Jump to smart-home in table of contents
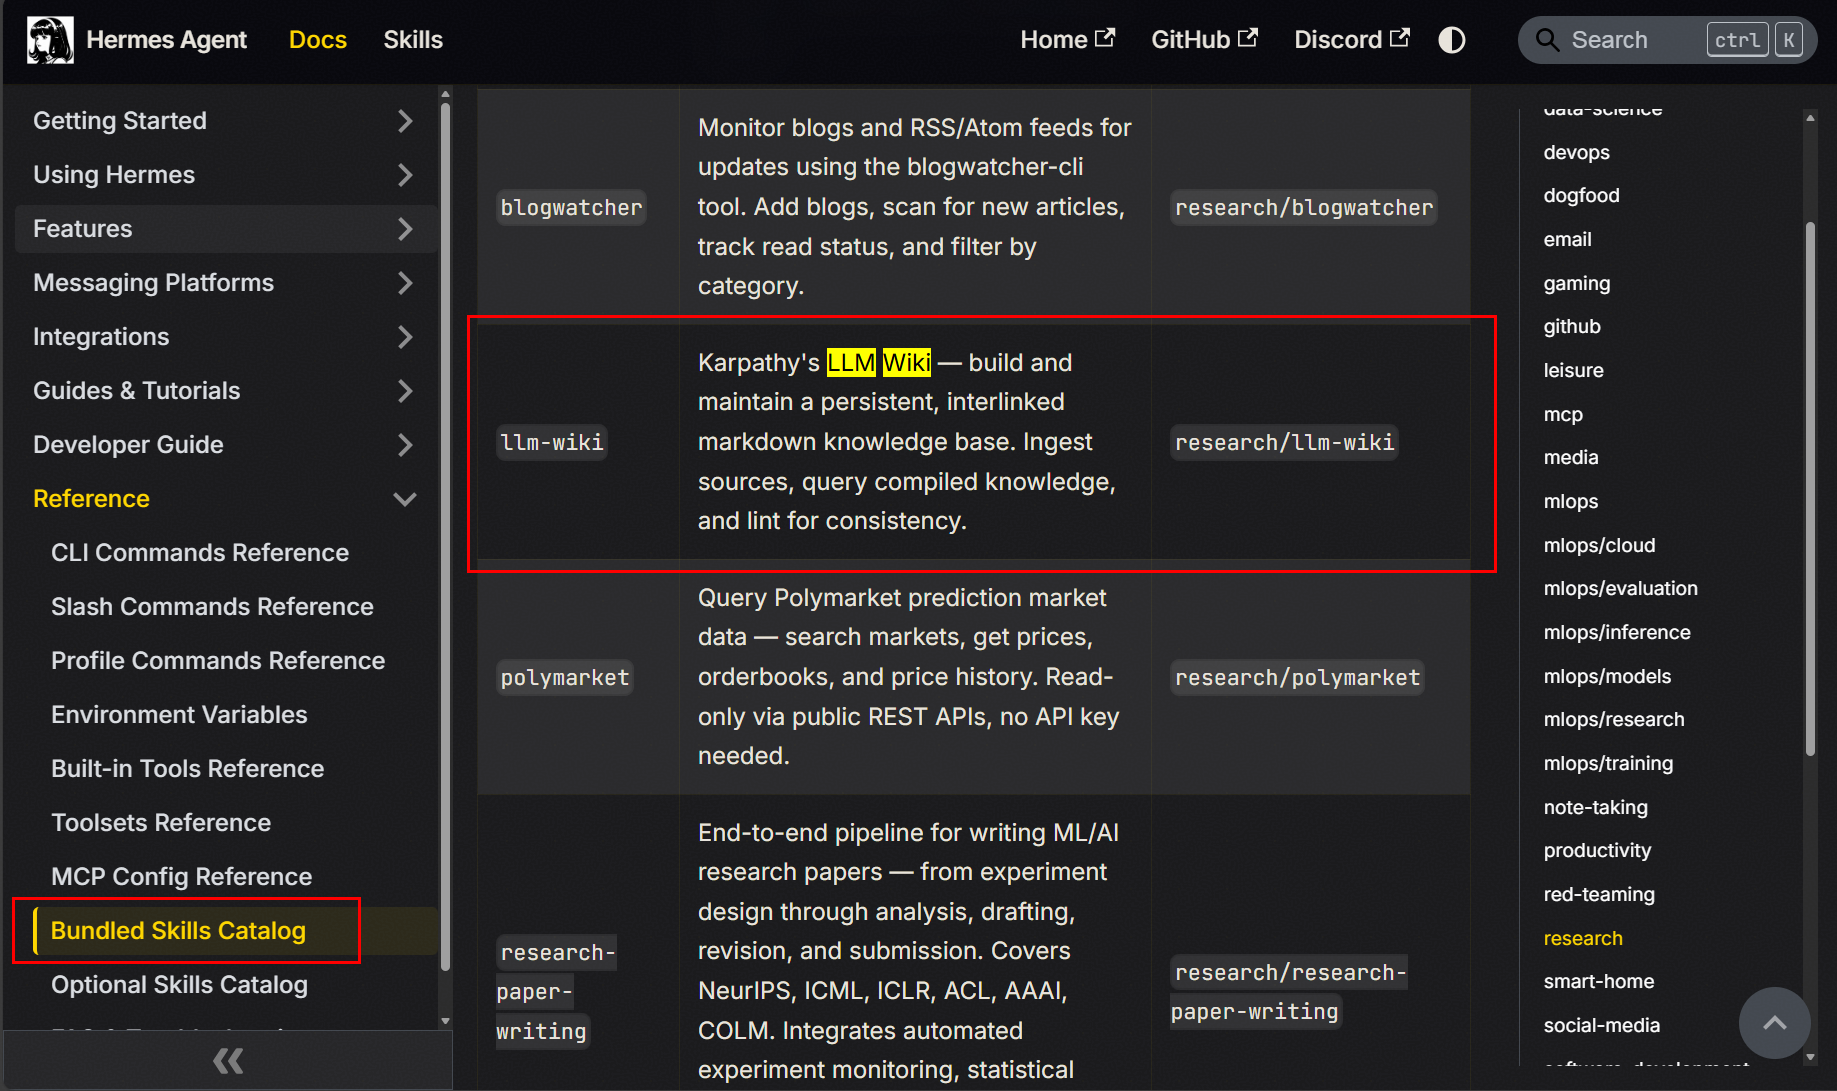1837x1091 pixels. [x=1598, y=981]
